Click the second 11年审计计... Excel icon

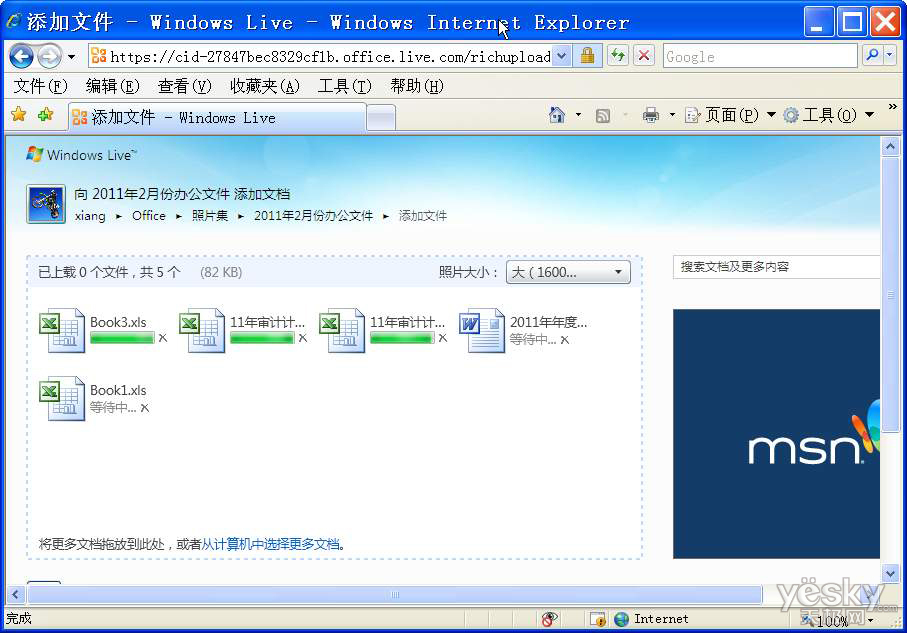point(342,330)
